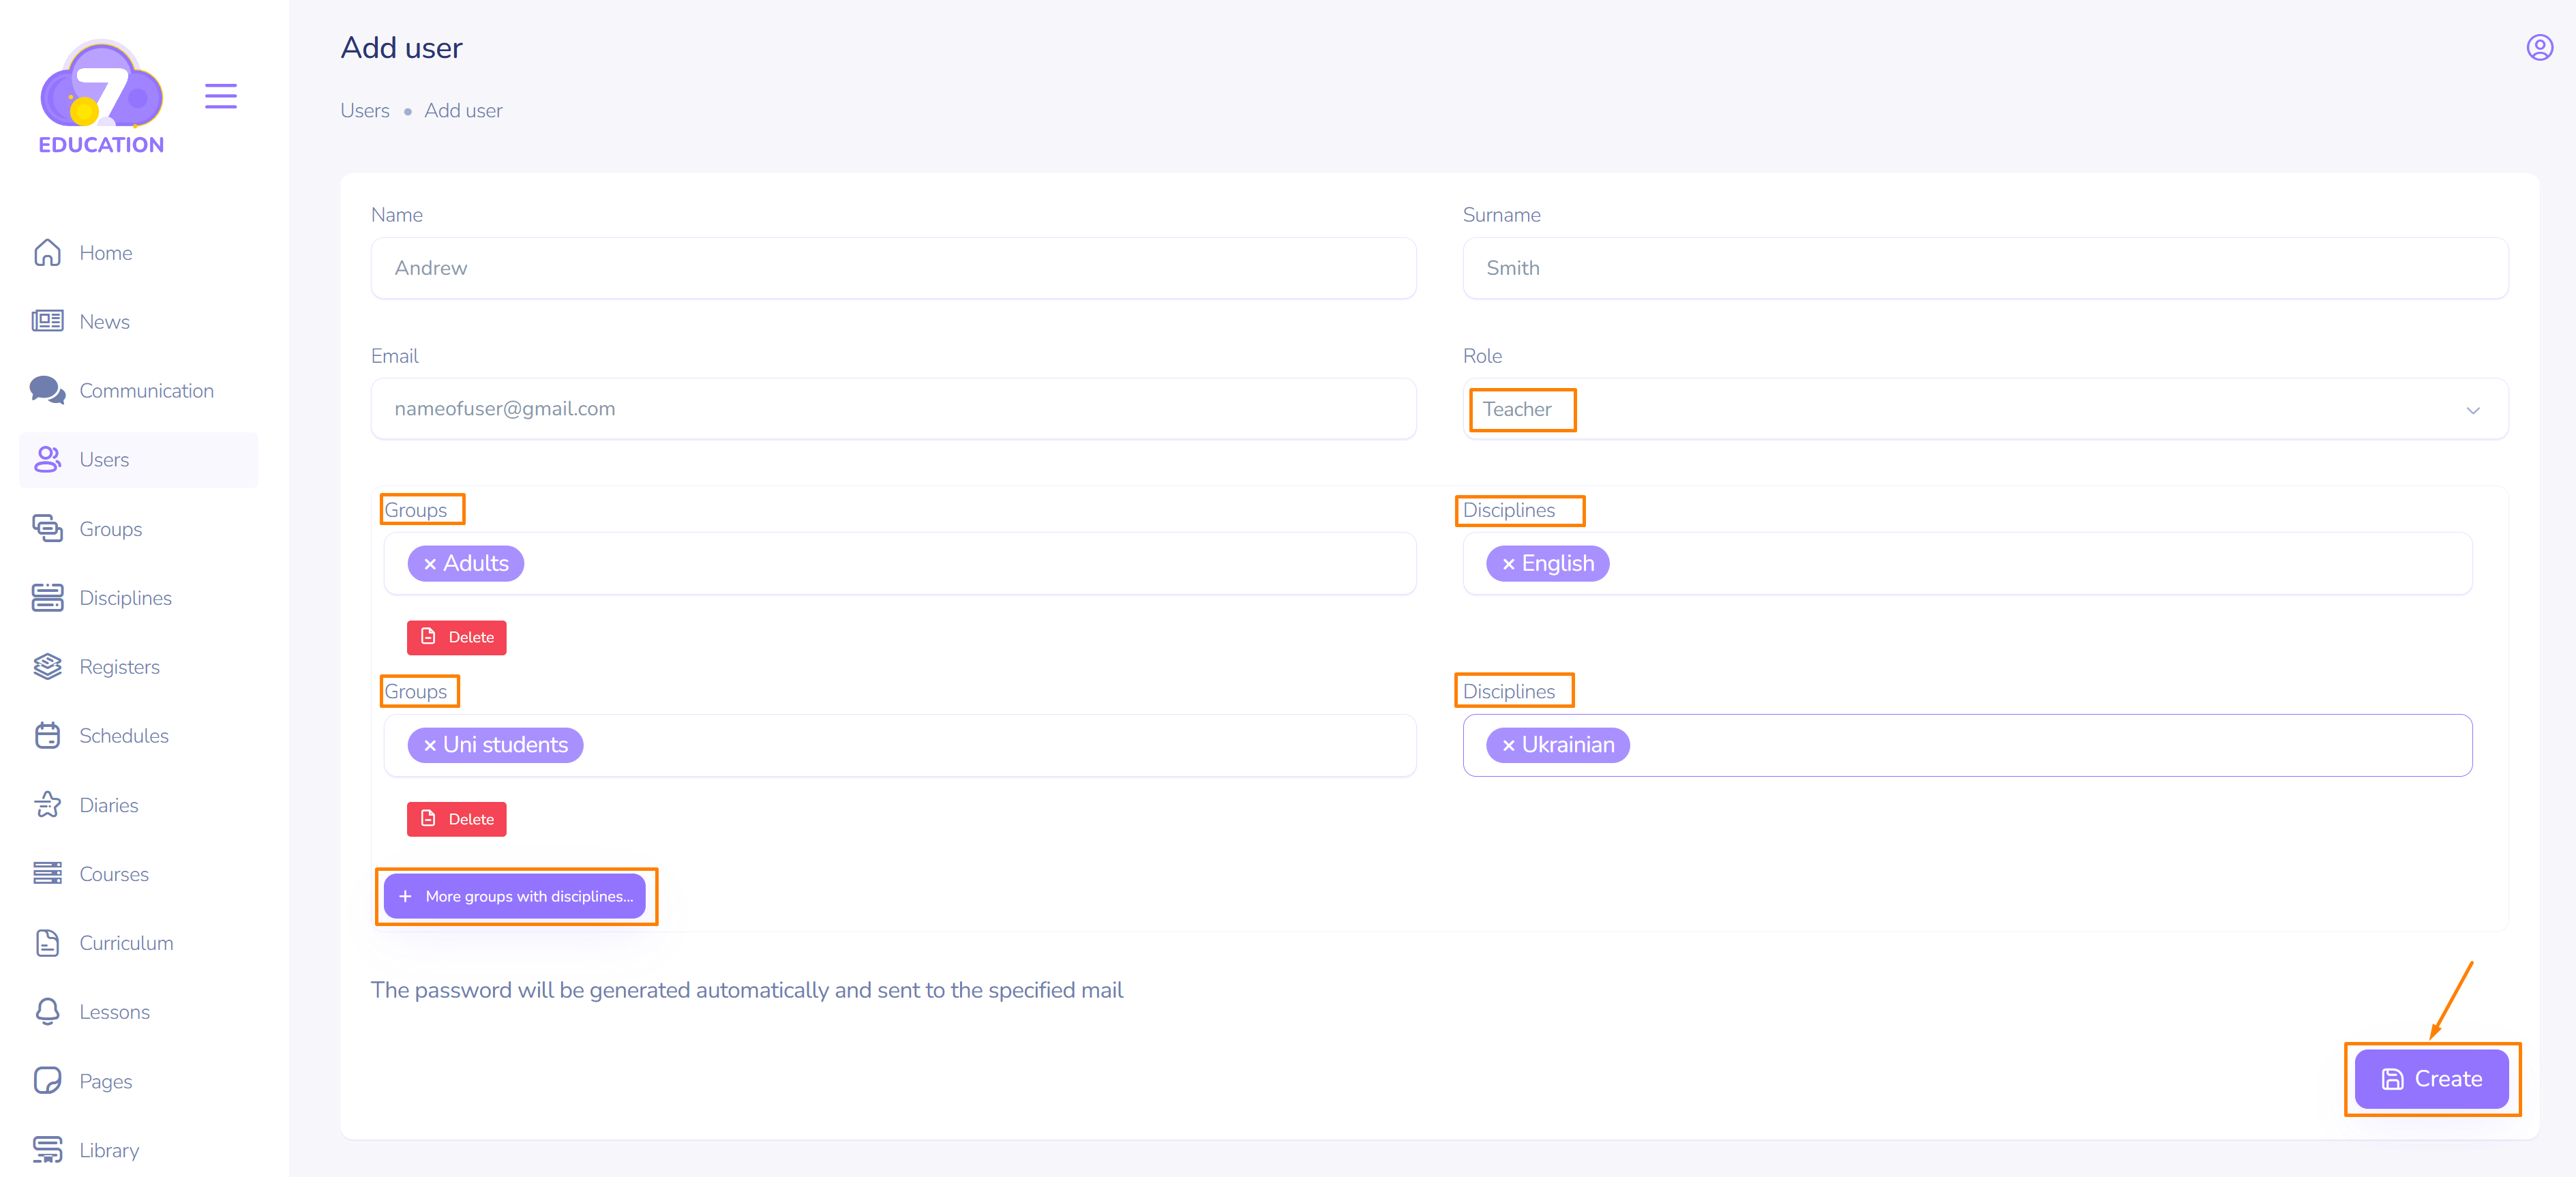The width and height of the screenshot is (2576, 1177).
Task: Open user profile icon at top right
Action: (2539, 48)
